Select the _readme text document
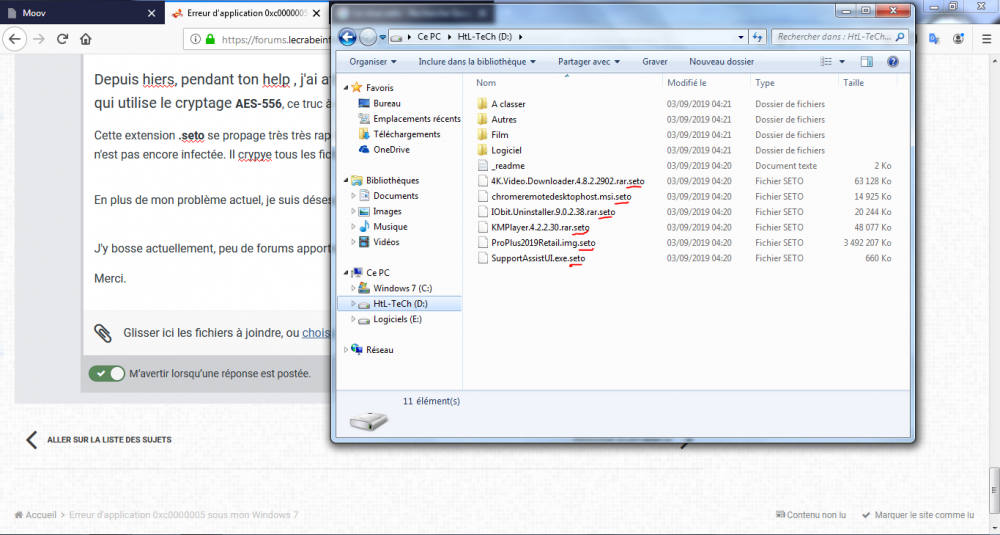Viewport: 1000px width, 535px height. click(508, 166)
